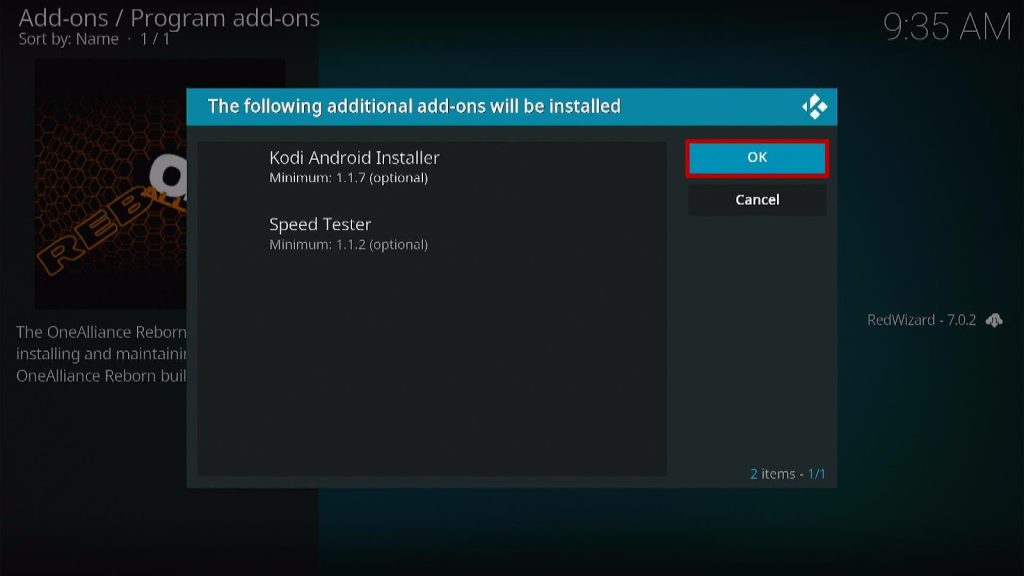Click the Kodi logo in dialog header
This screenshot has height=576, width=1024.
click(814, 106)
